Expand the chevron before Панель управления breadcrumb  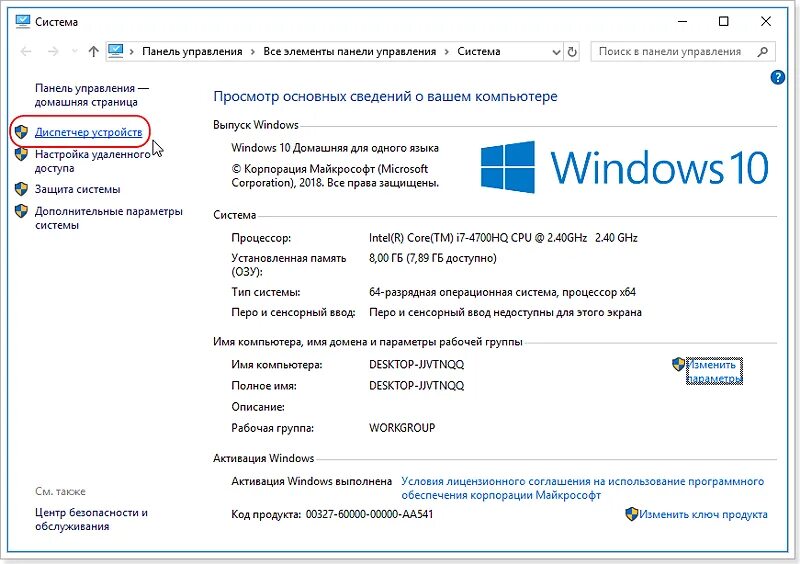pyautogui.click(x=132, y=52)
